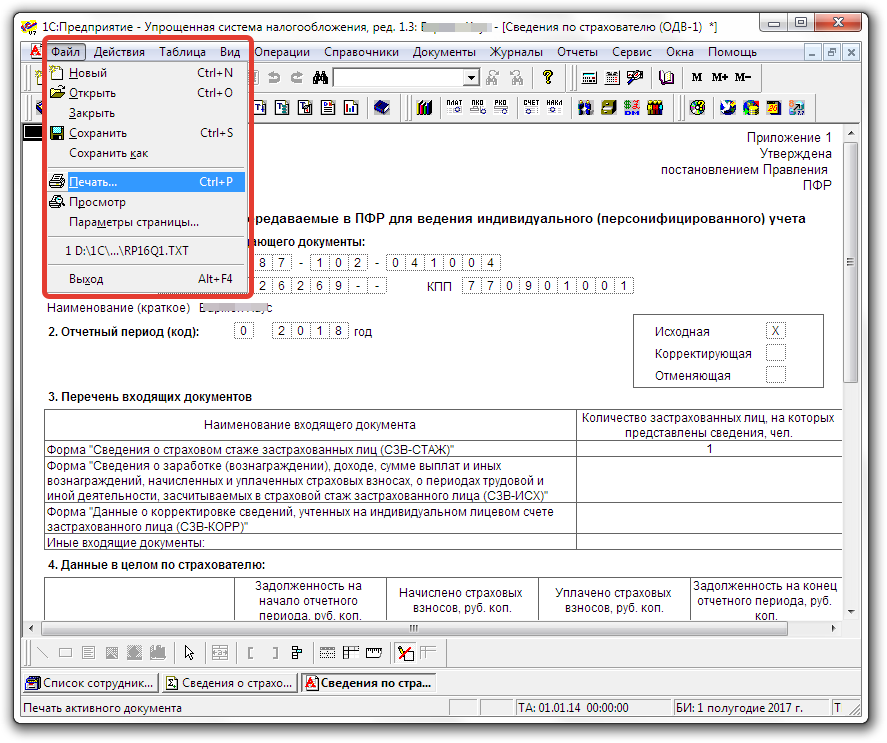
Task: Open the Операции menu
Action: [282, 52]
